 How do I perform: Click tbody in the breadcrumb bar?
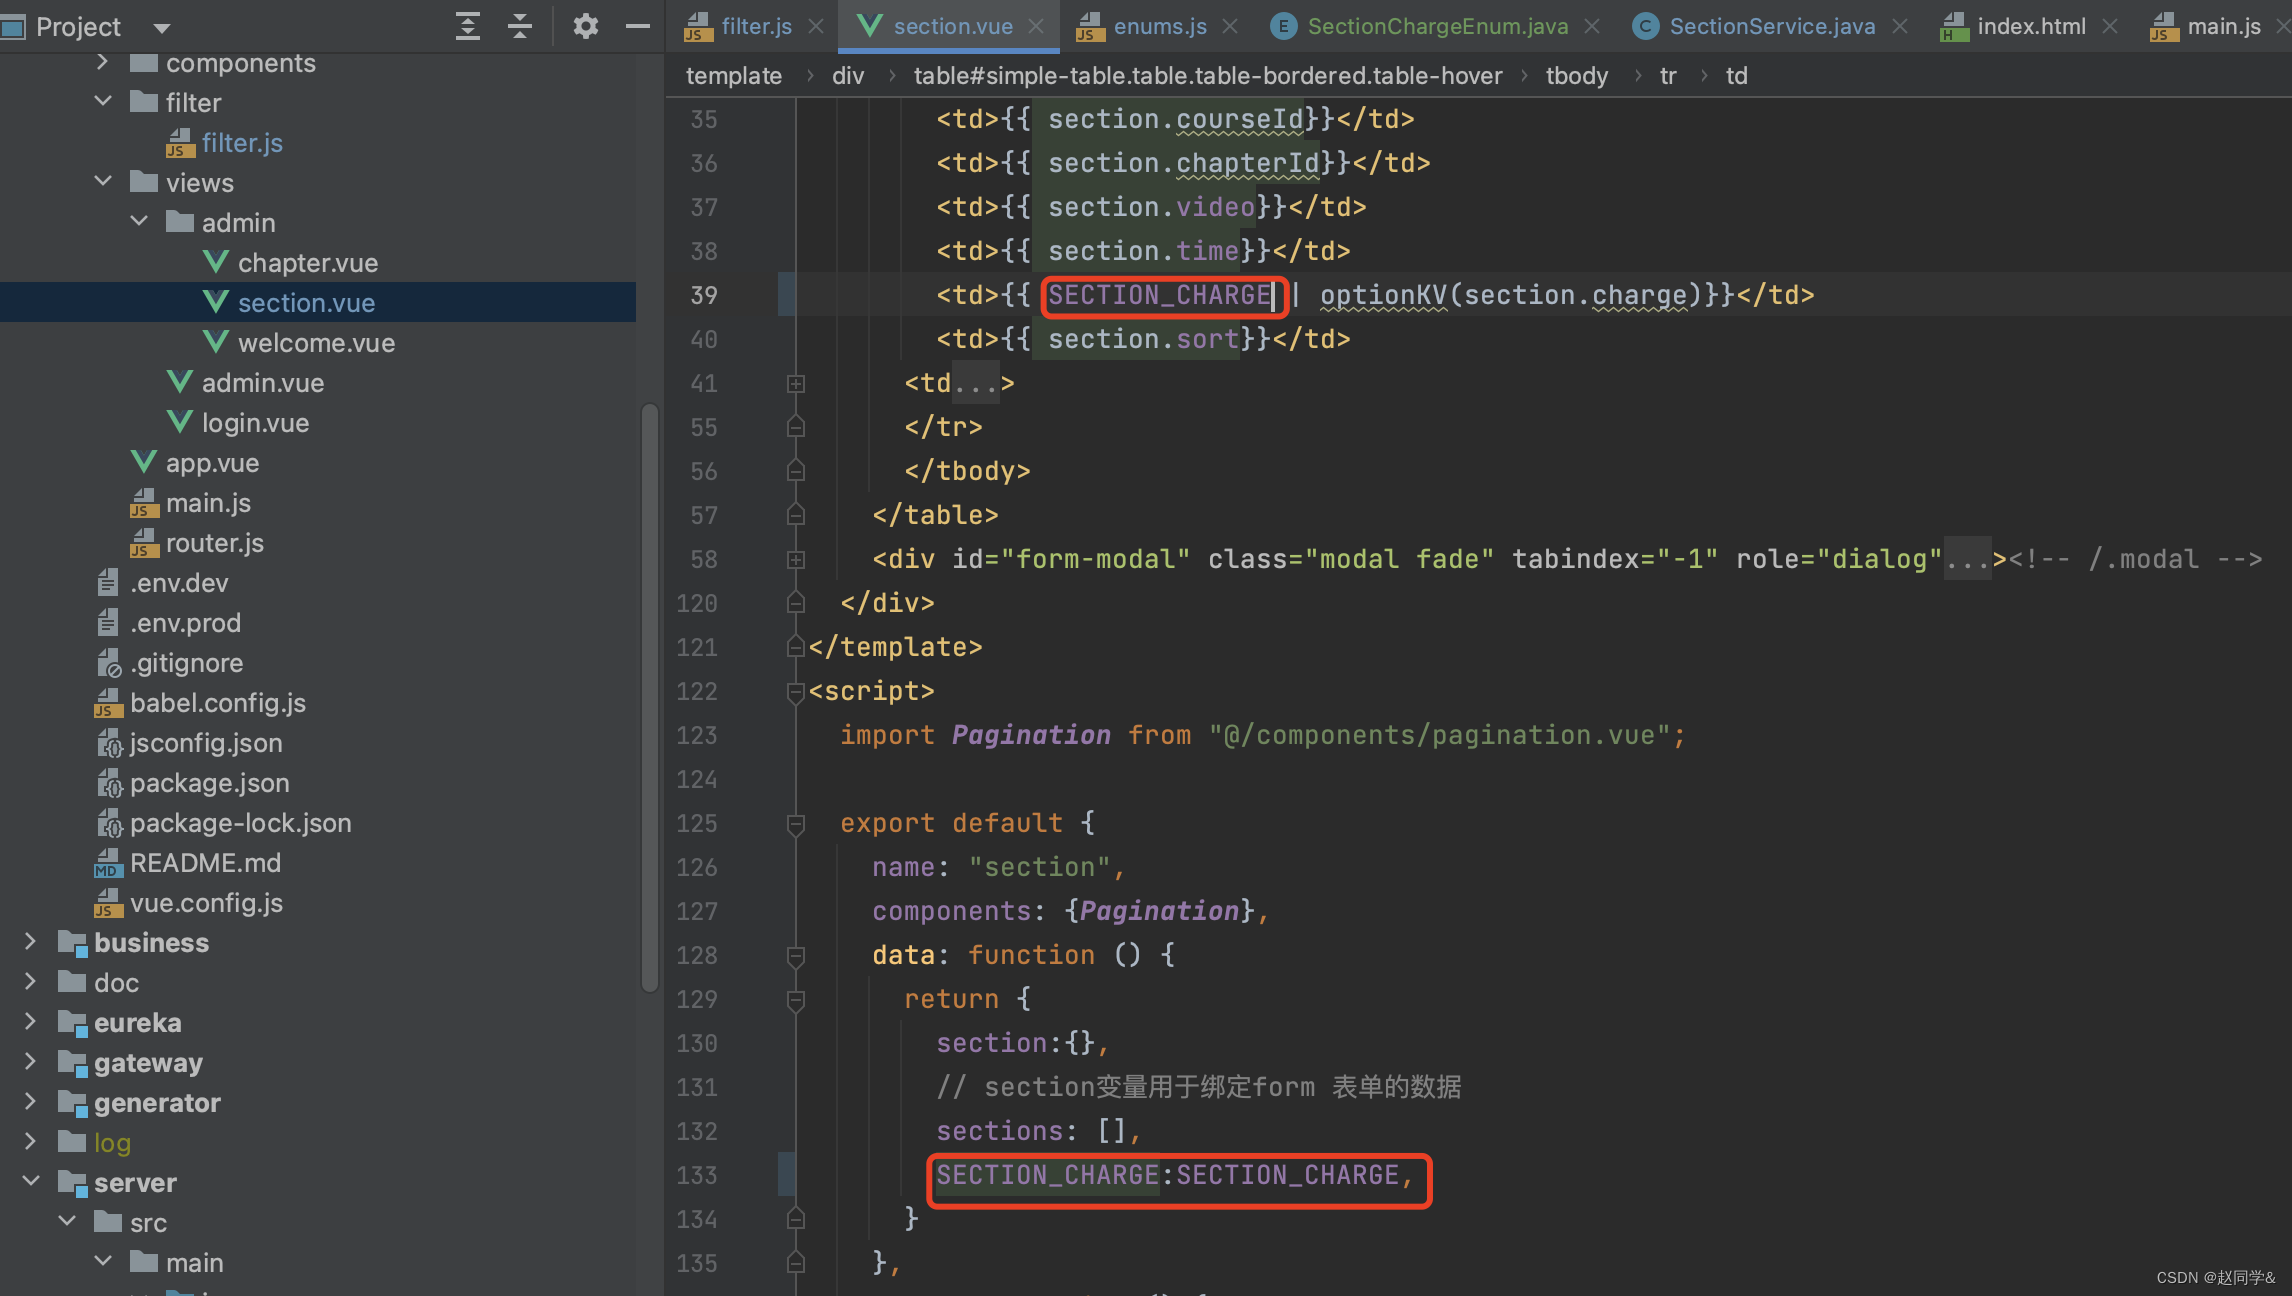click(1576, 76)
